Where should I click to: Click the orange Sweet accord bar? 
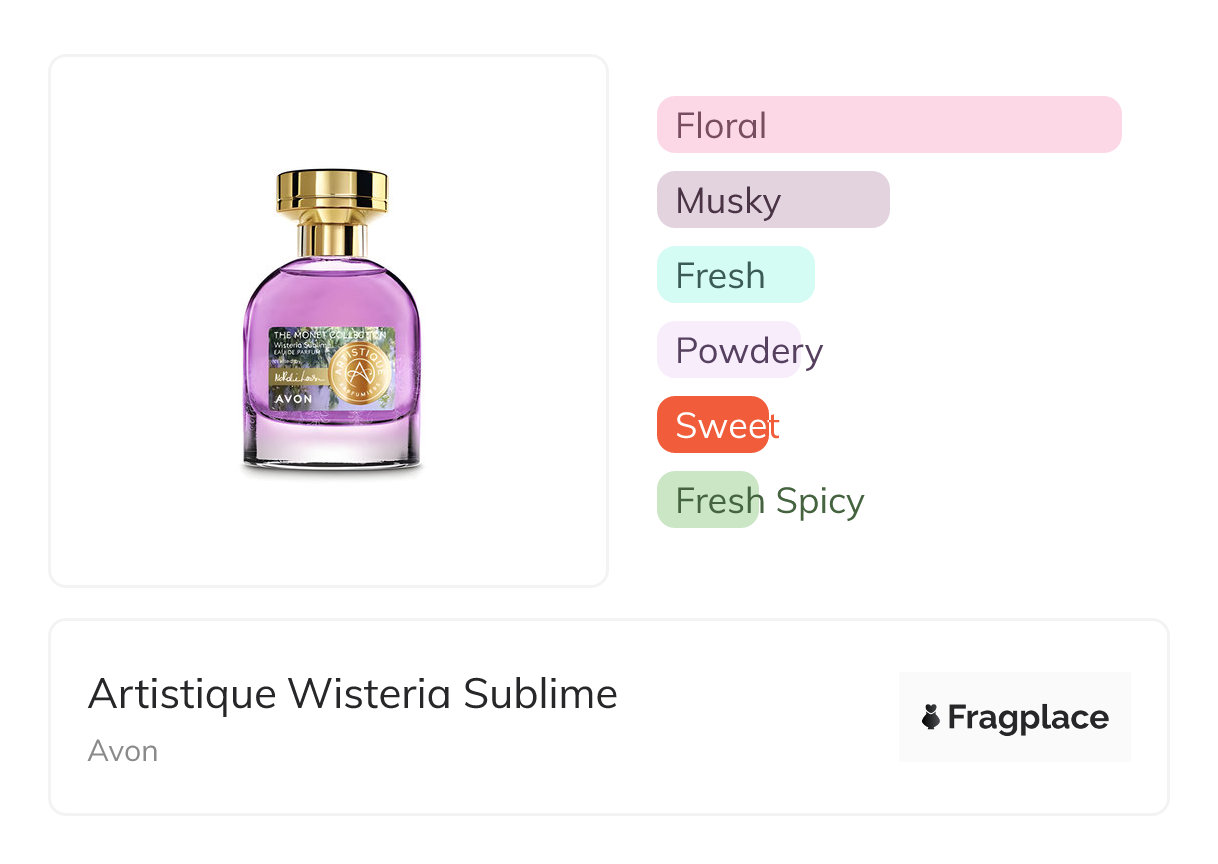pos(712,425)
